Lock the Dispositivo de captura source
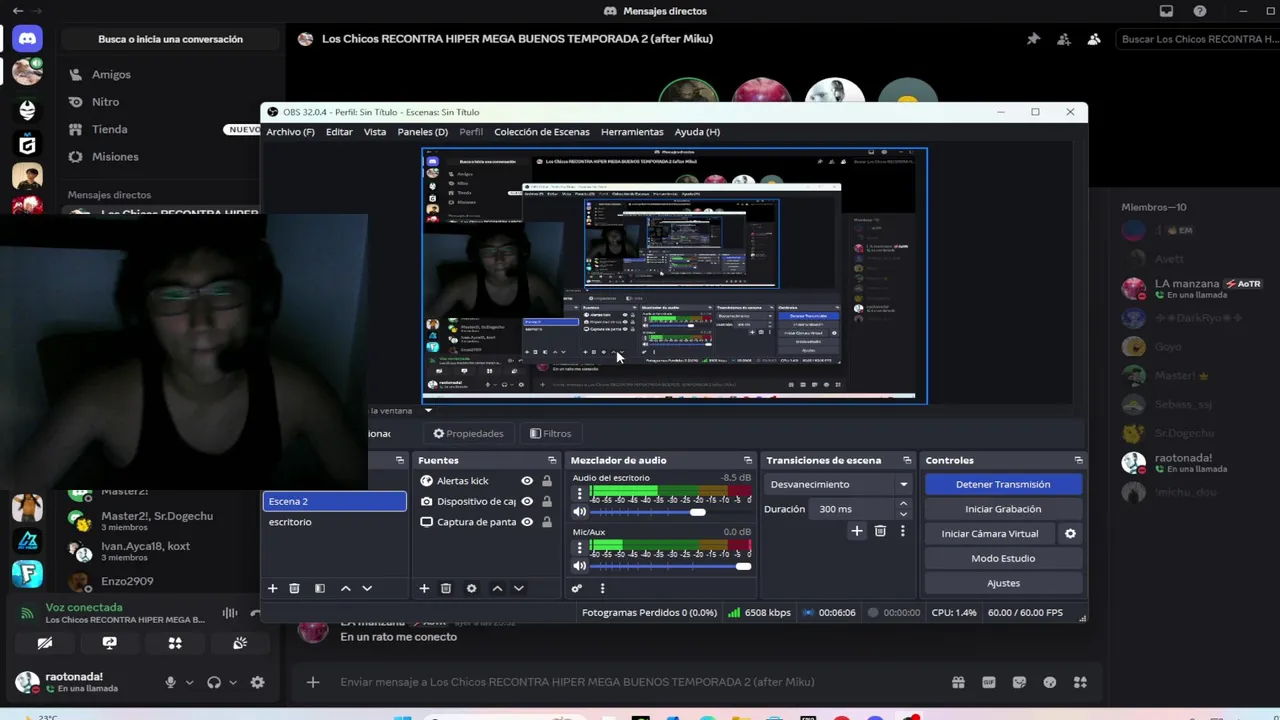Image resolution: width=1280 pixels, height=720 pixels. point(546,501)
